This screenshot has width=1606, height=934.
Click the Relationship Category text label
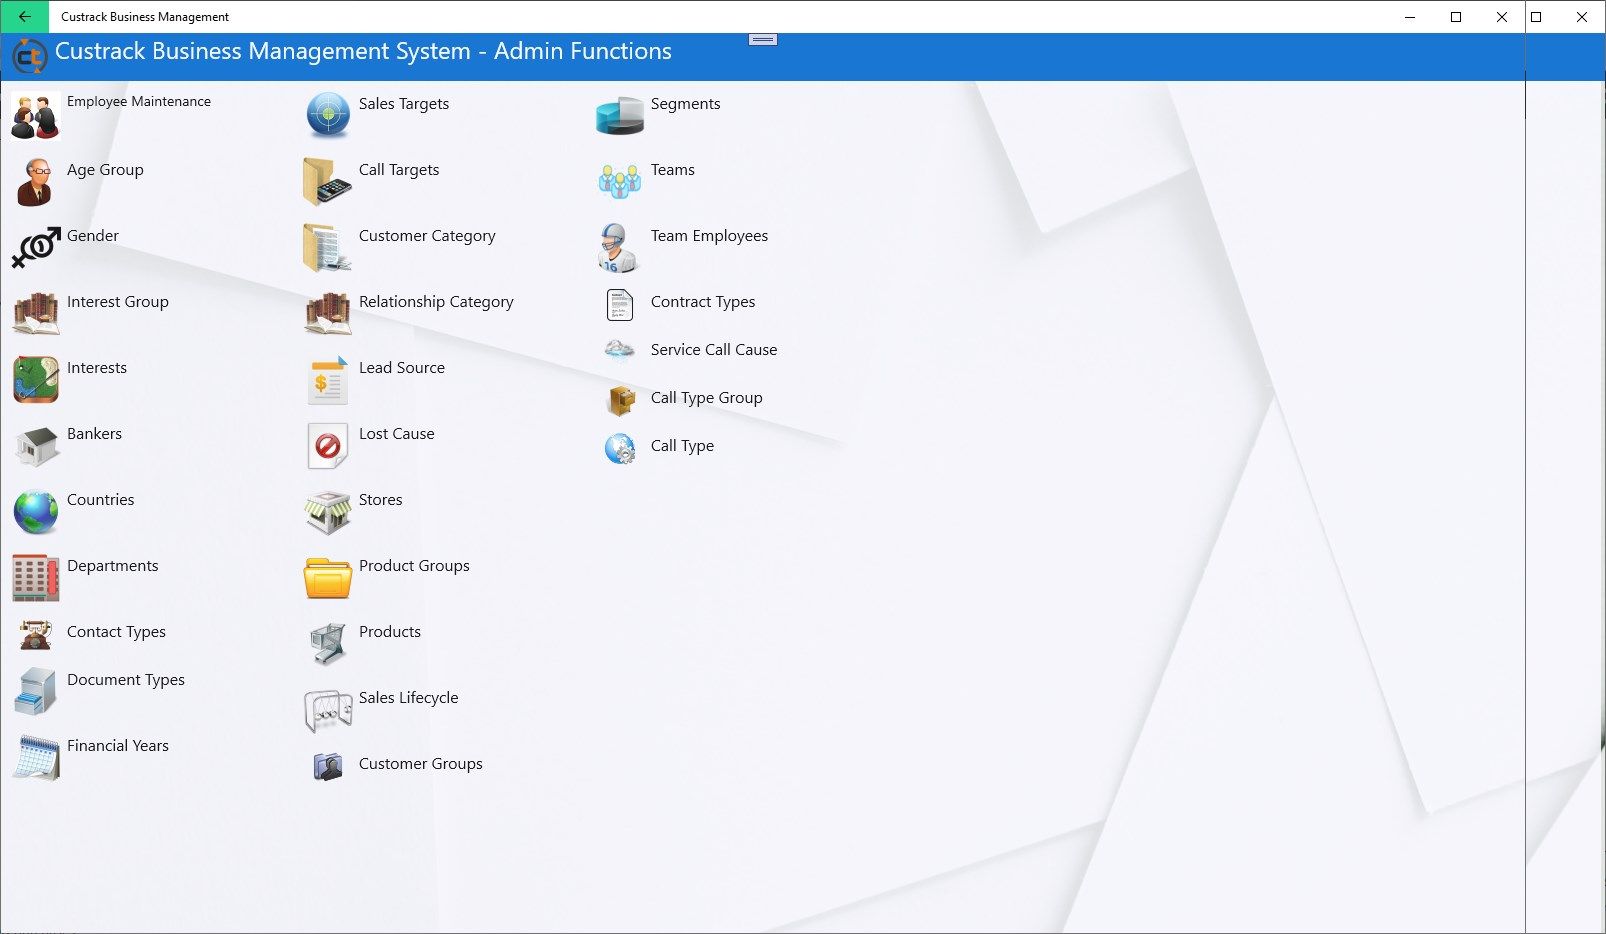click(x=436, y=302)
